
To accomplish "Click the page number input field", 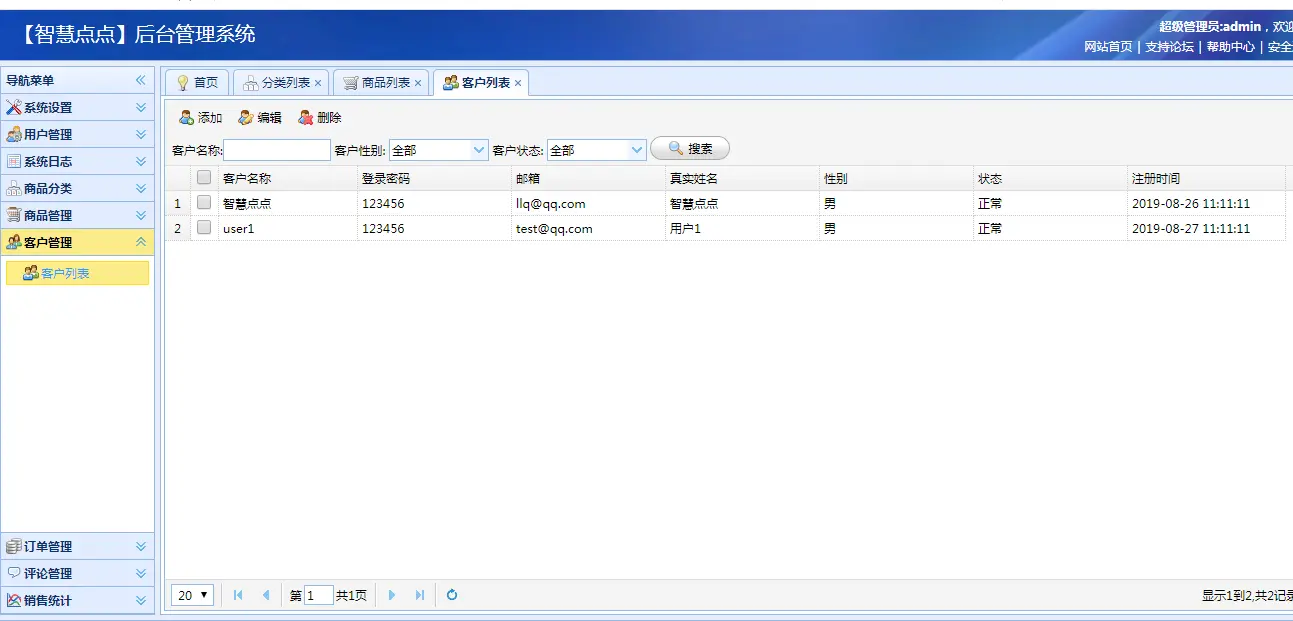I will coord(319,595).
